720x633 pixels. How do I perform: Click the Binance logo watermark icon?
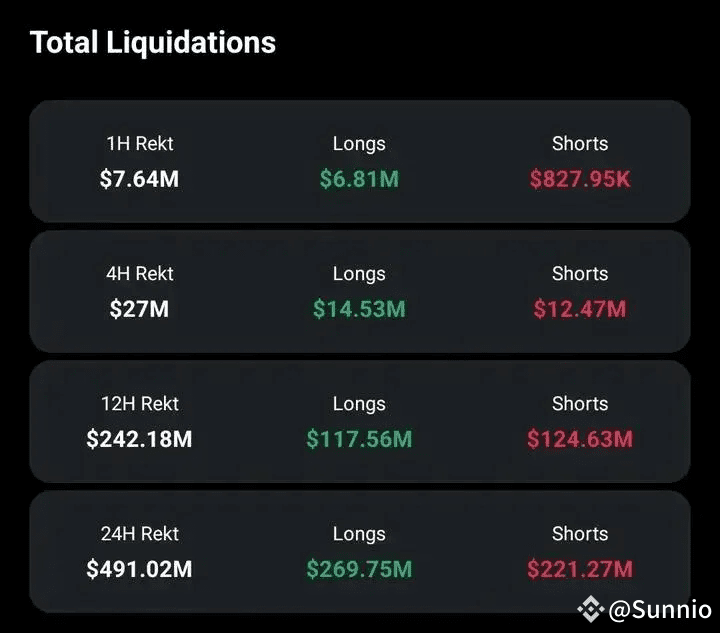point(591,609)
